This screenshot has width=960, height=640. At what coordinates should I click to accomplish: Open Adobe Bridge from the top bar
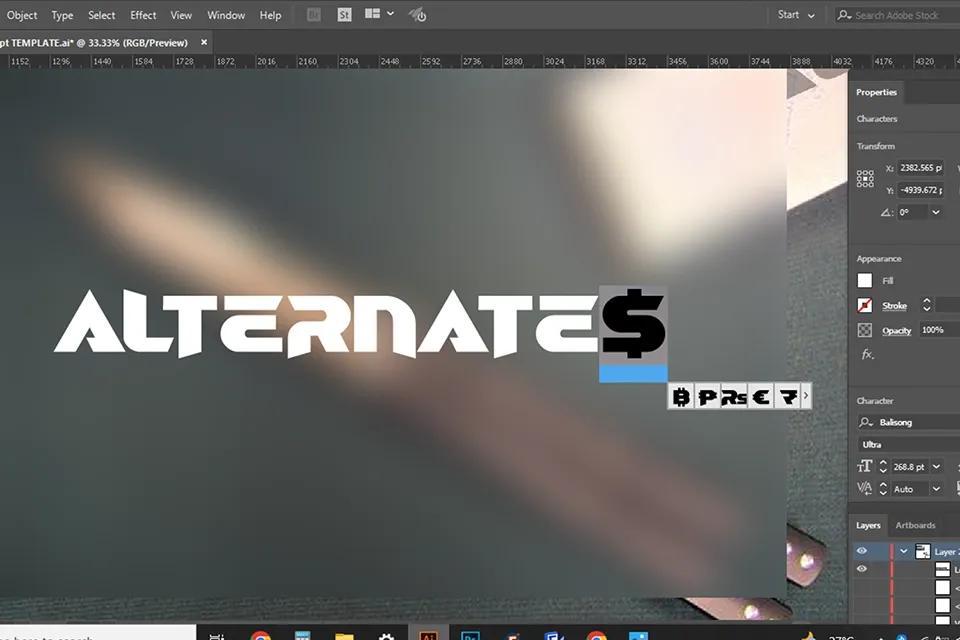point(314,15)
